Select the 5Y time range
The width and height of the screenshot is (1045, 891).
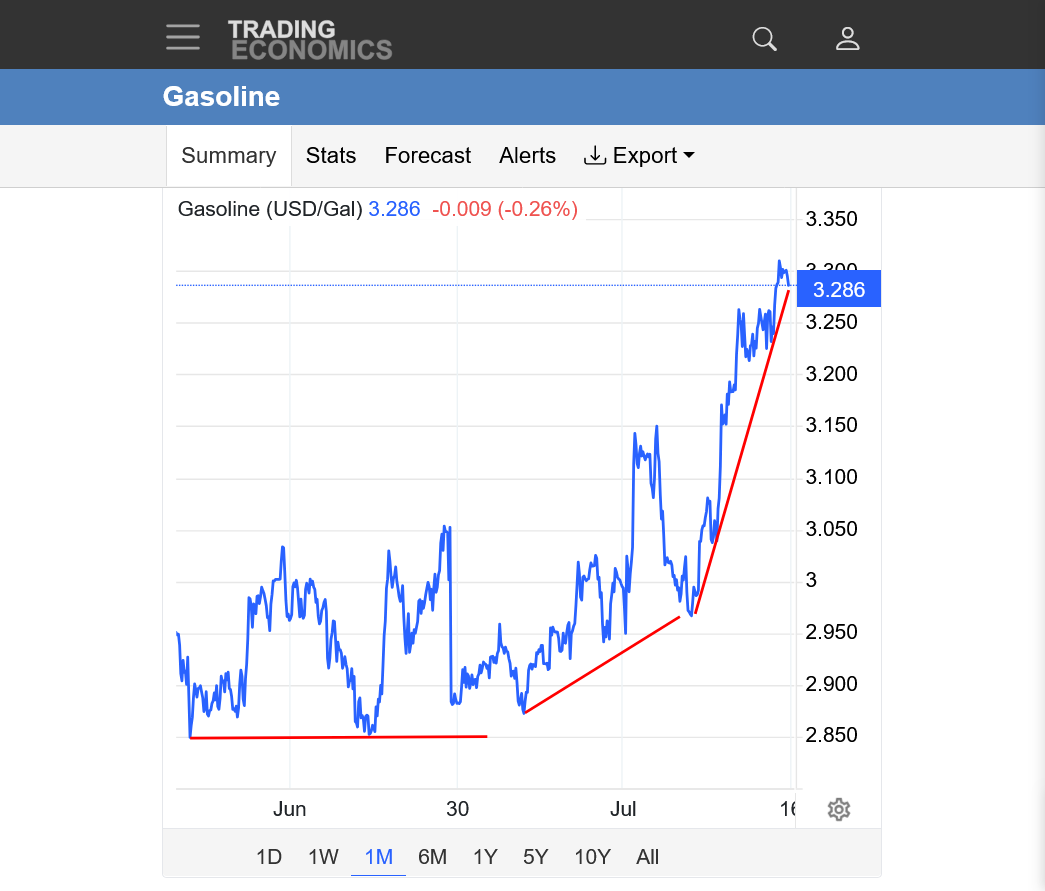(x=535, y=856)
